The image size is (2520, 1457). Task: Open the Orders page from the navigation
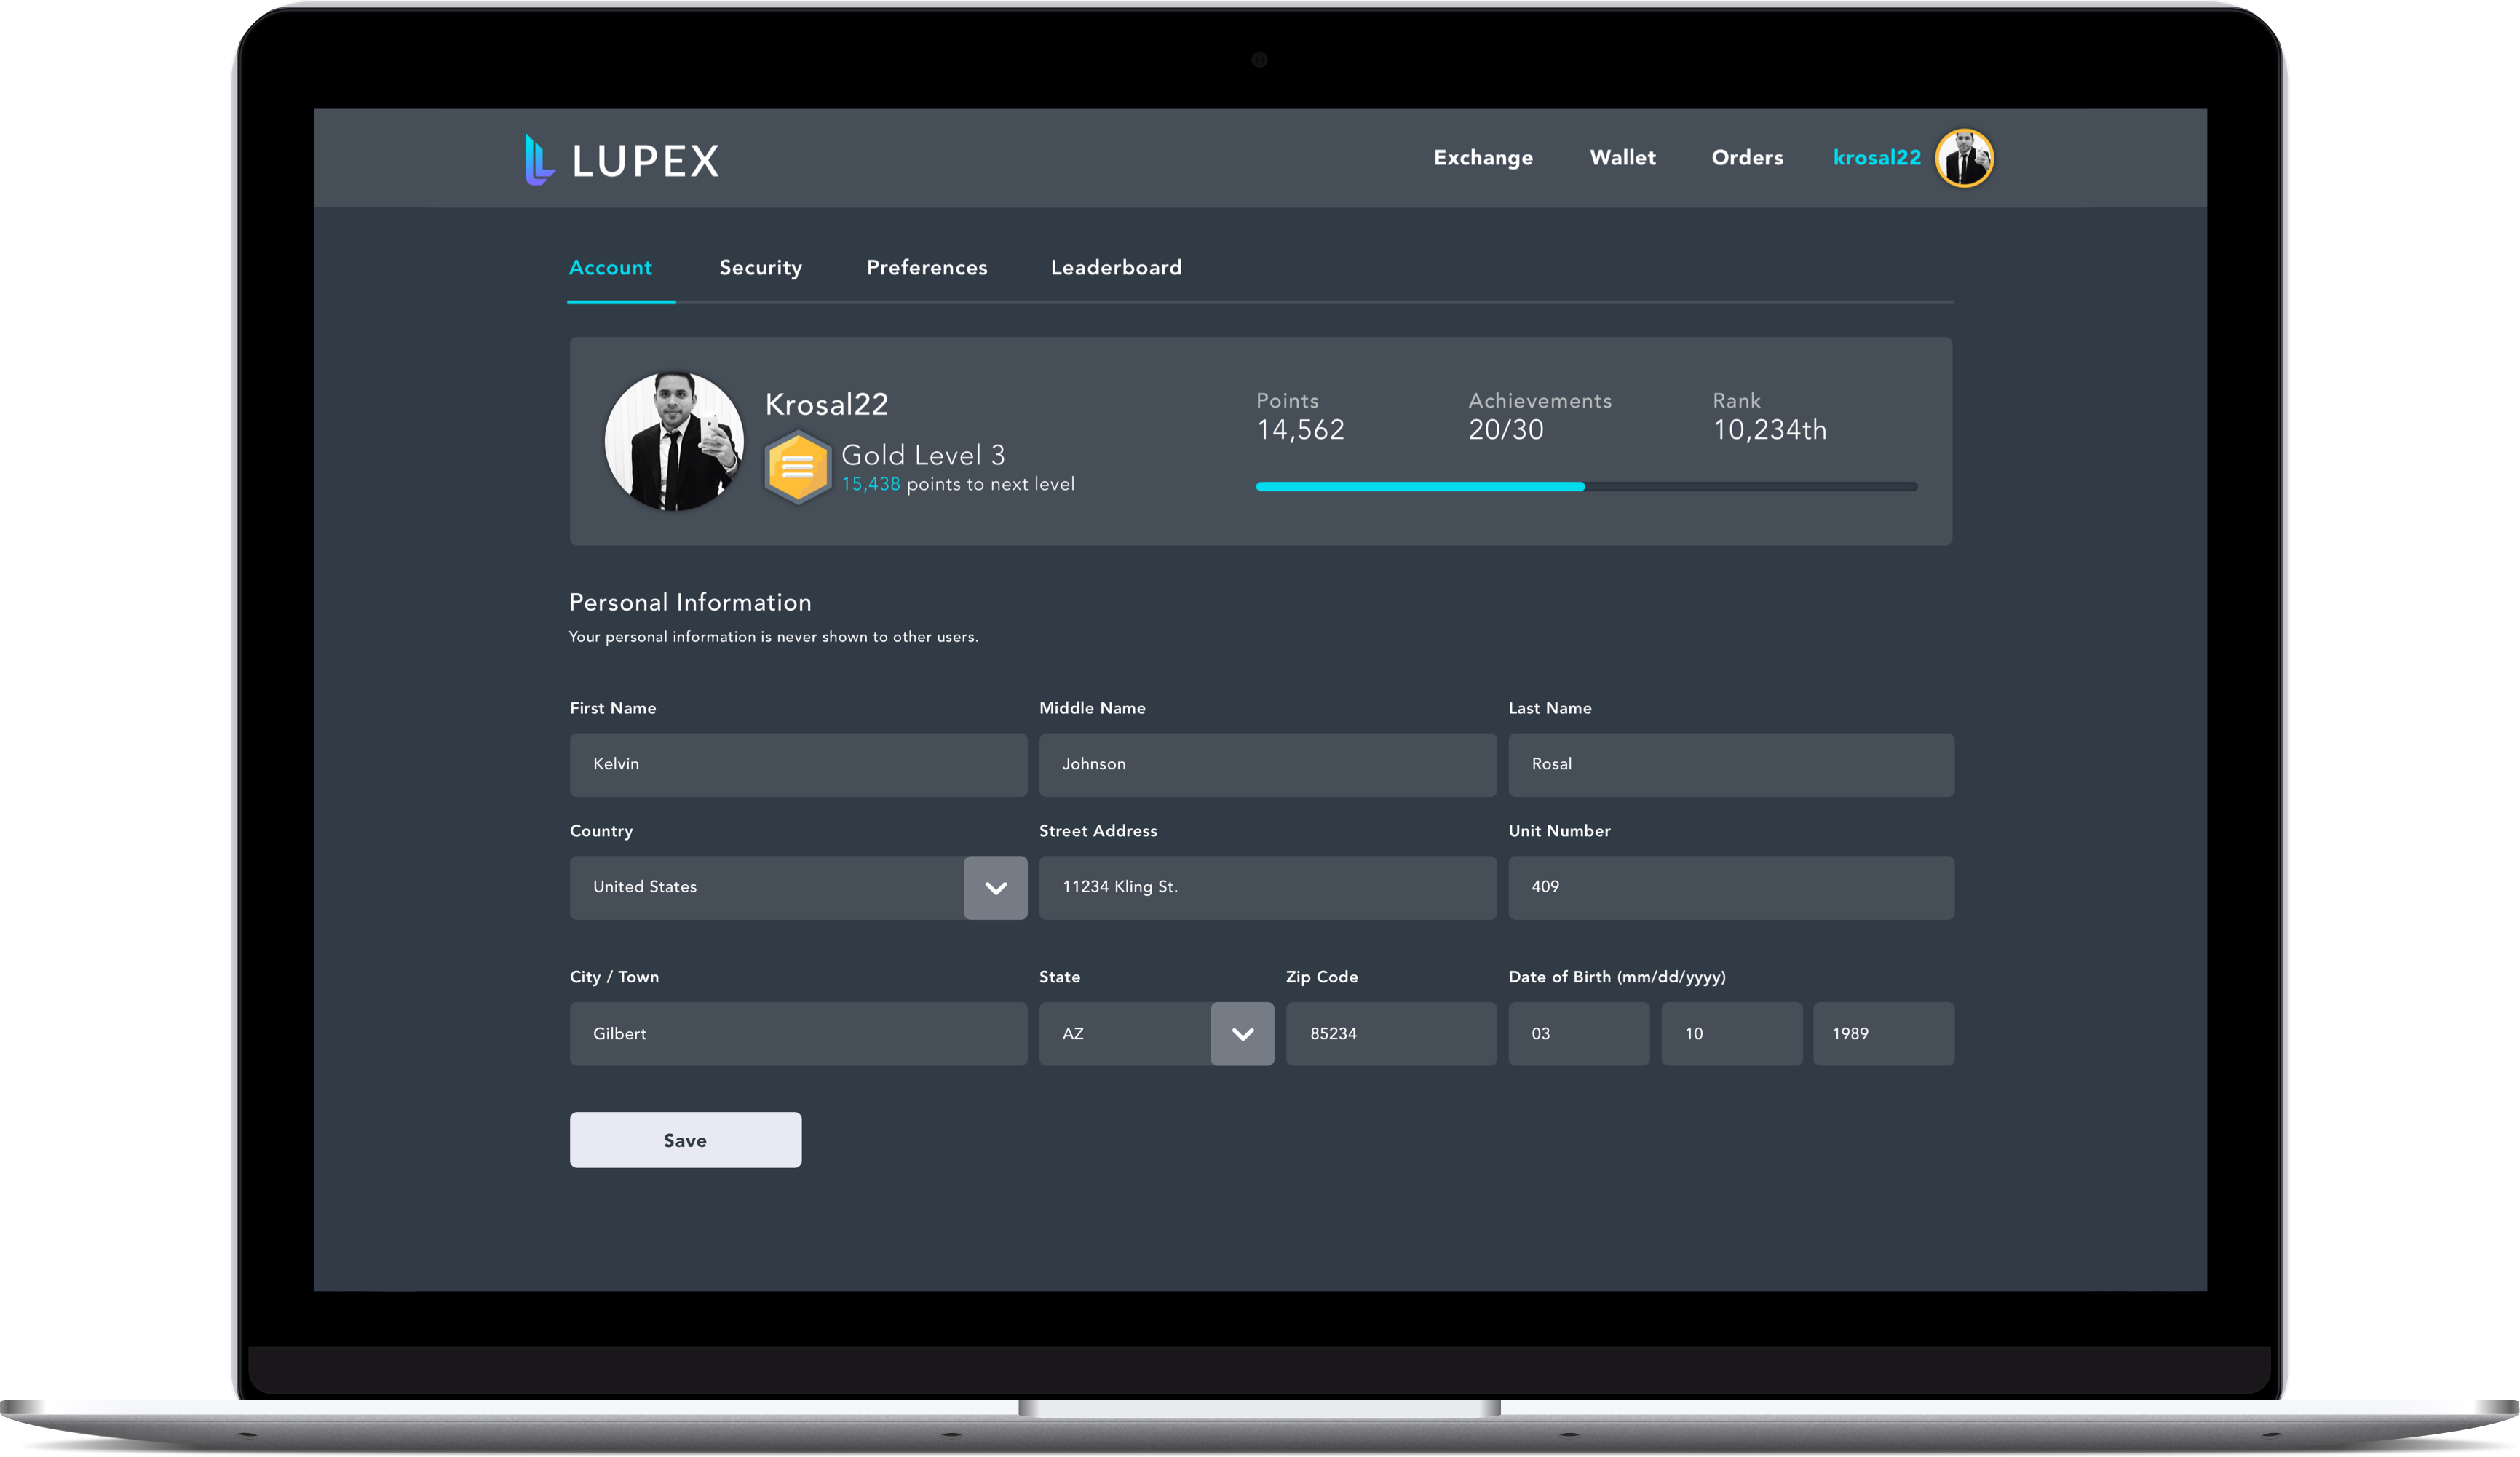click(x=1746, y=158)
